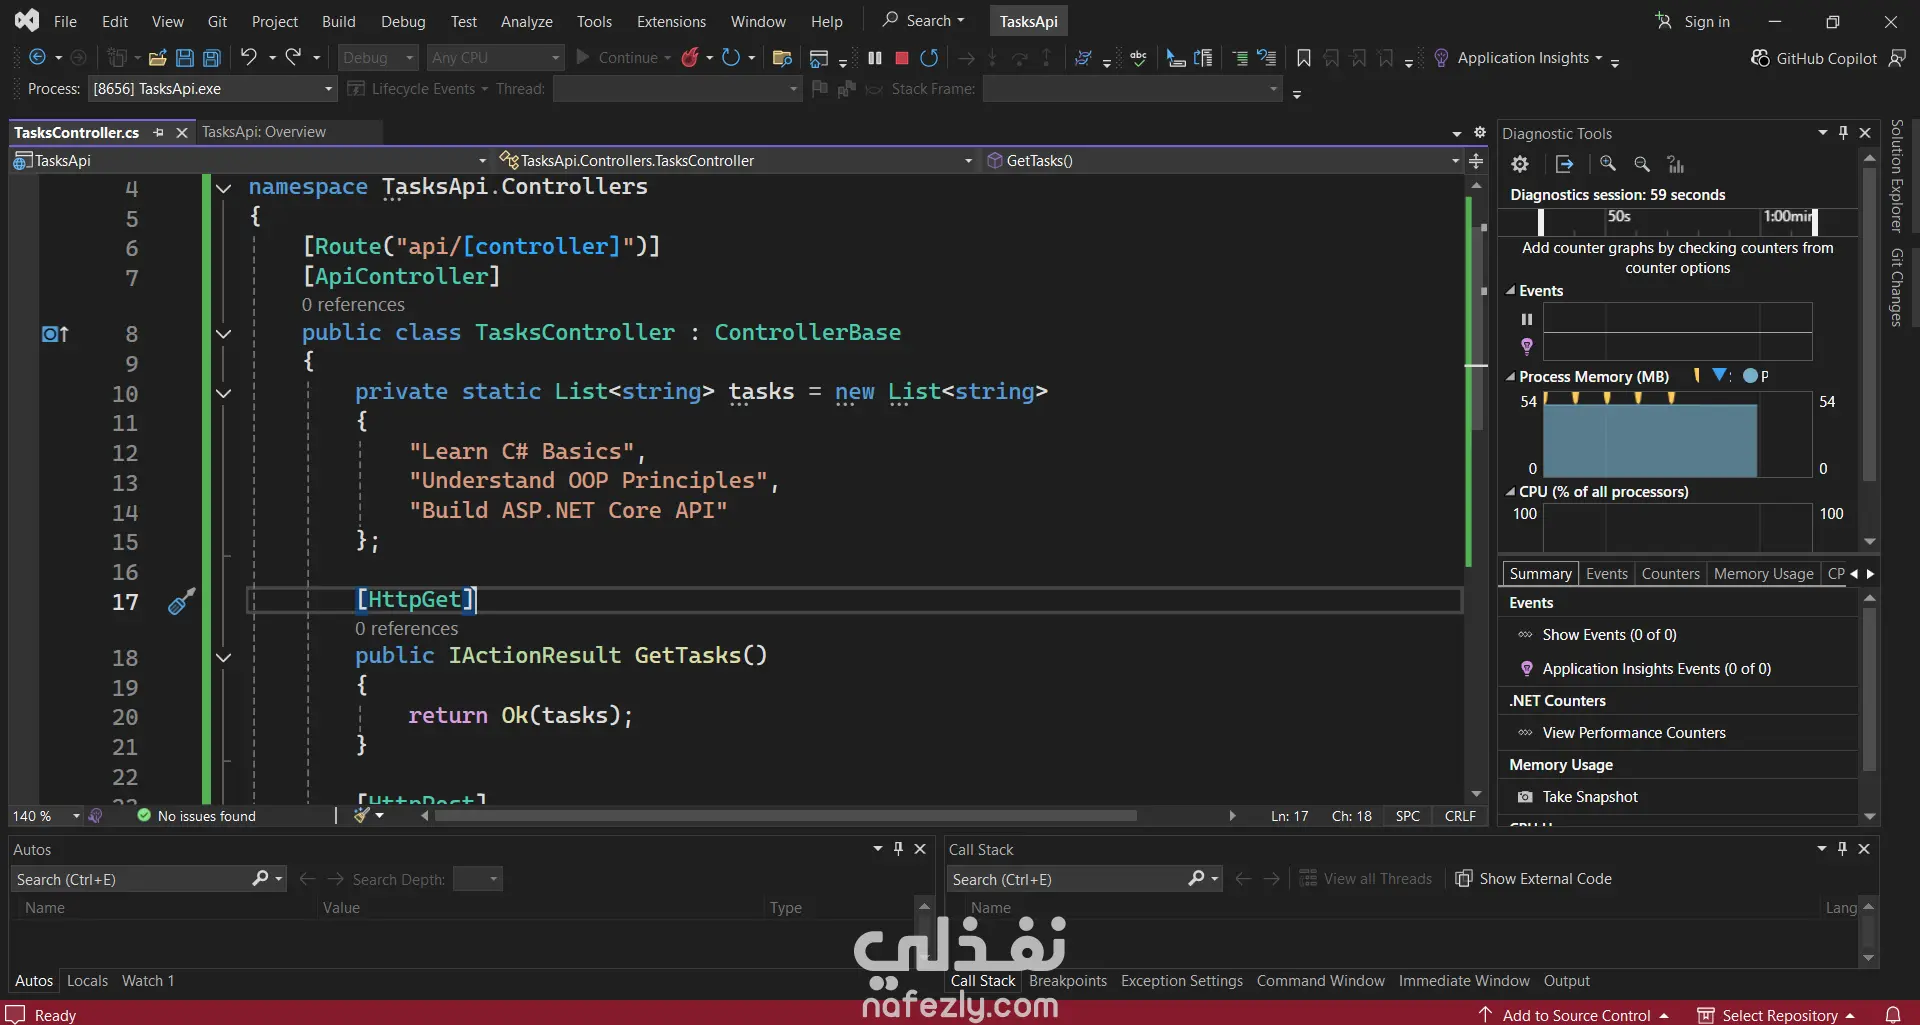Click the red Stop Debugging icon
The height and width of the screenshot is (1025, 1920).
tap(902, 58)
